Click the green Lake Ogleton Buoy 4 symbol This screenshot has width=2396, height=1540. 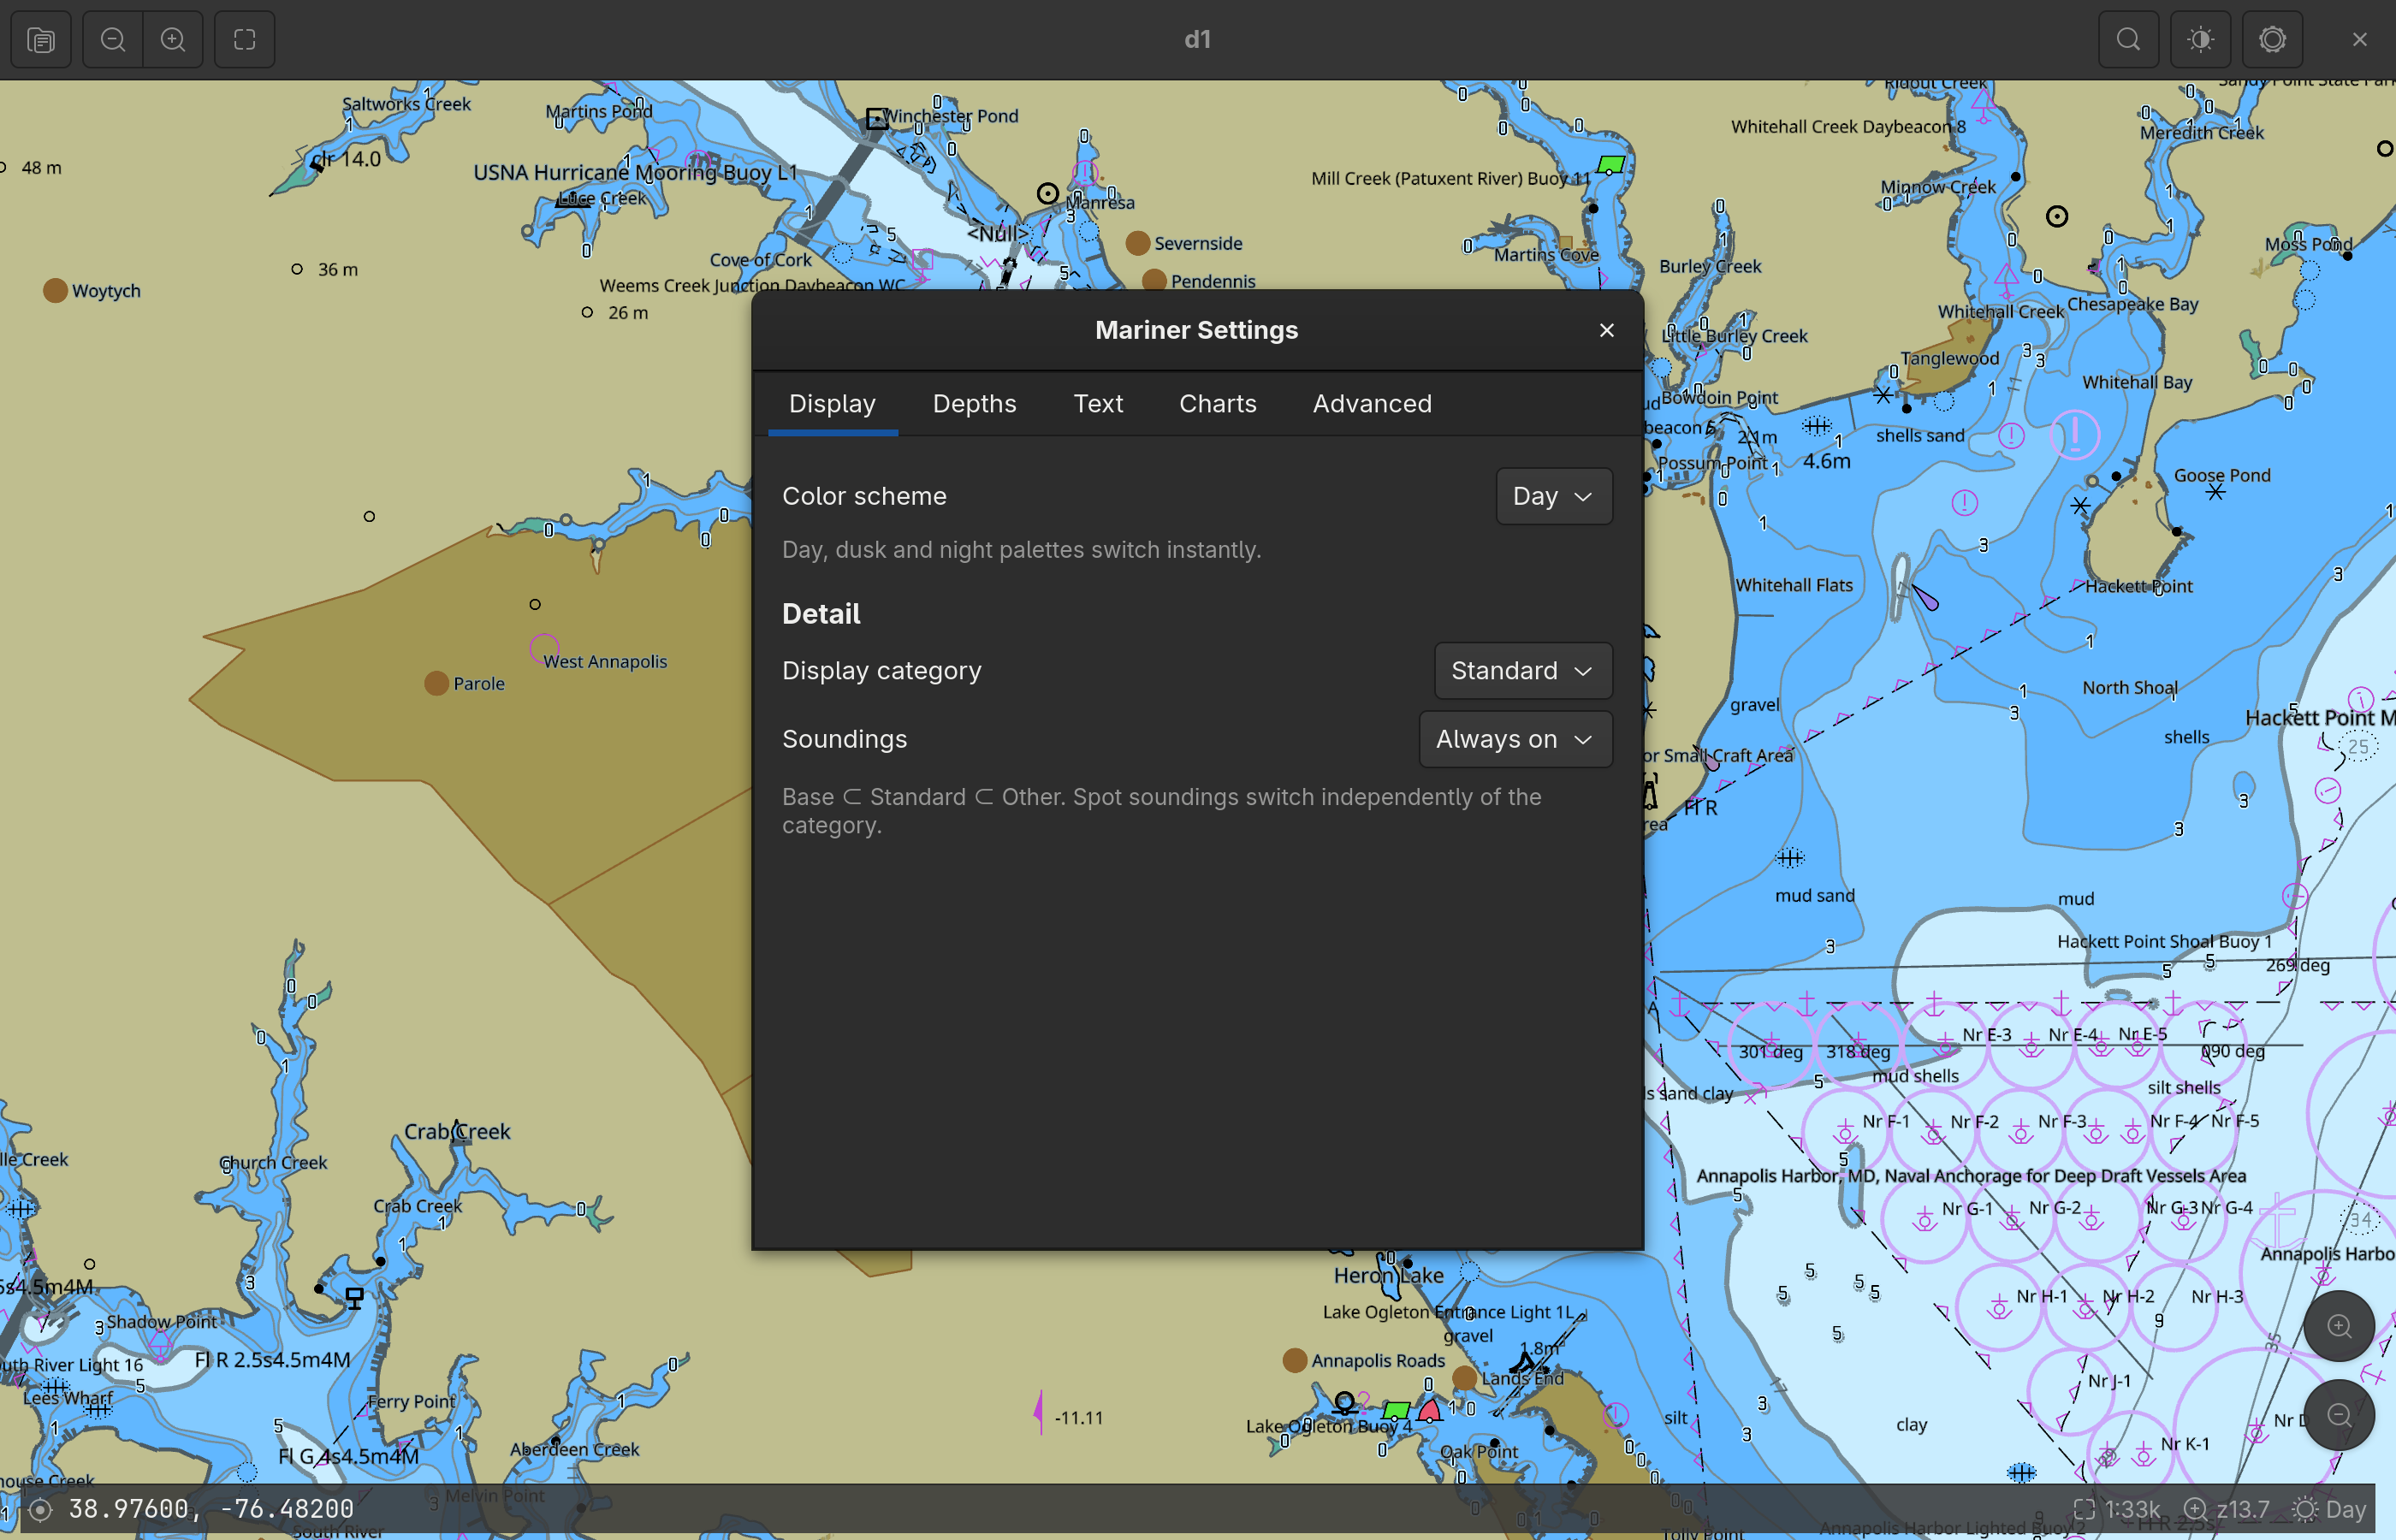[x=1396, y=1410]
